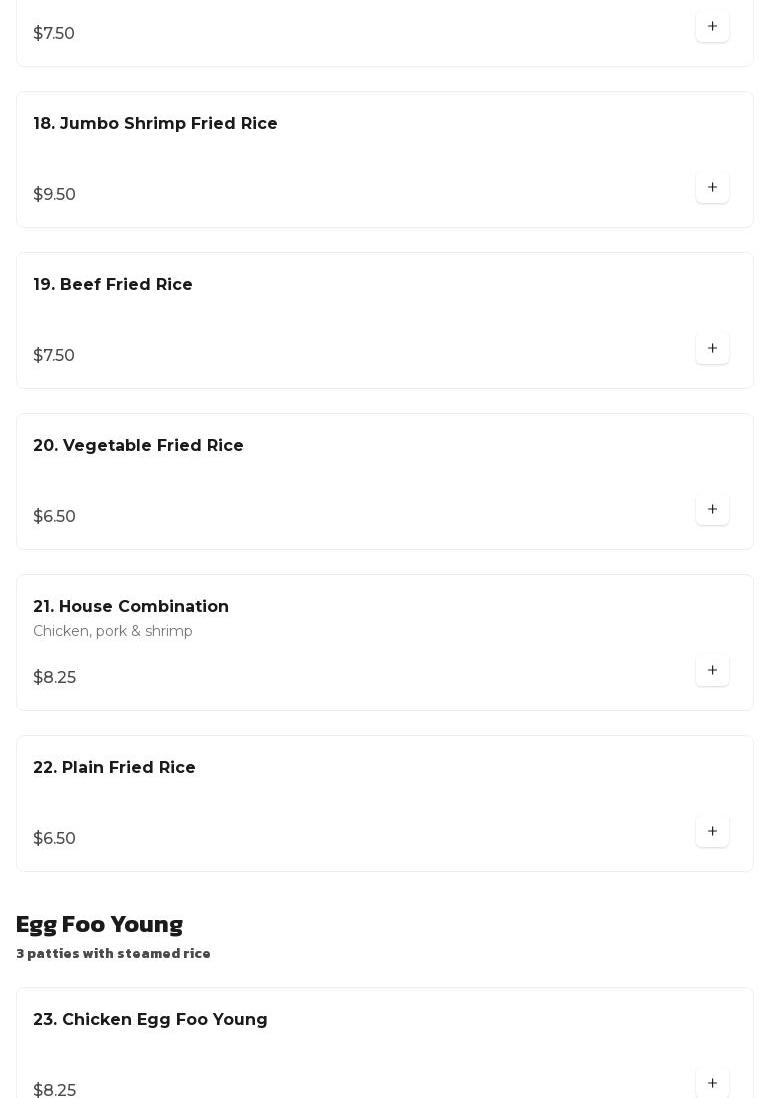Image resolution: width=770 pixels, height=1098 pixels.
Task: Click the Egg Foo Young section heading
Action: click(99, 924)
